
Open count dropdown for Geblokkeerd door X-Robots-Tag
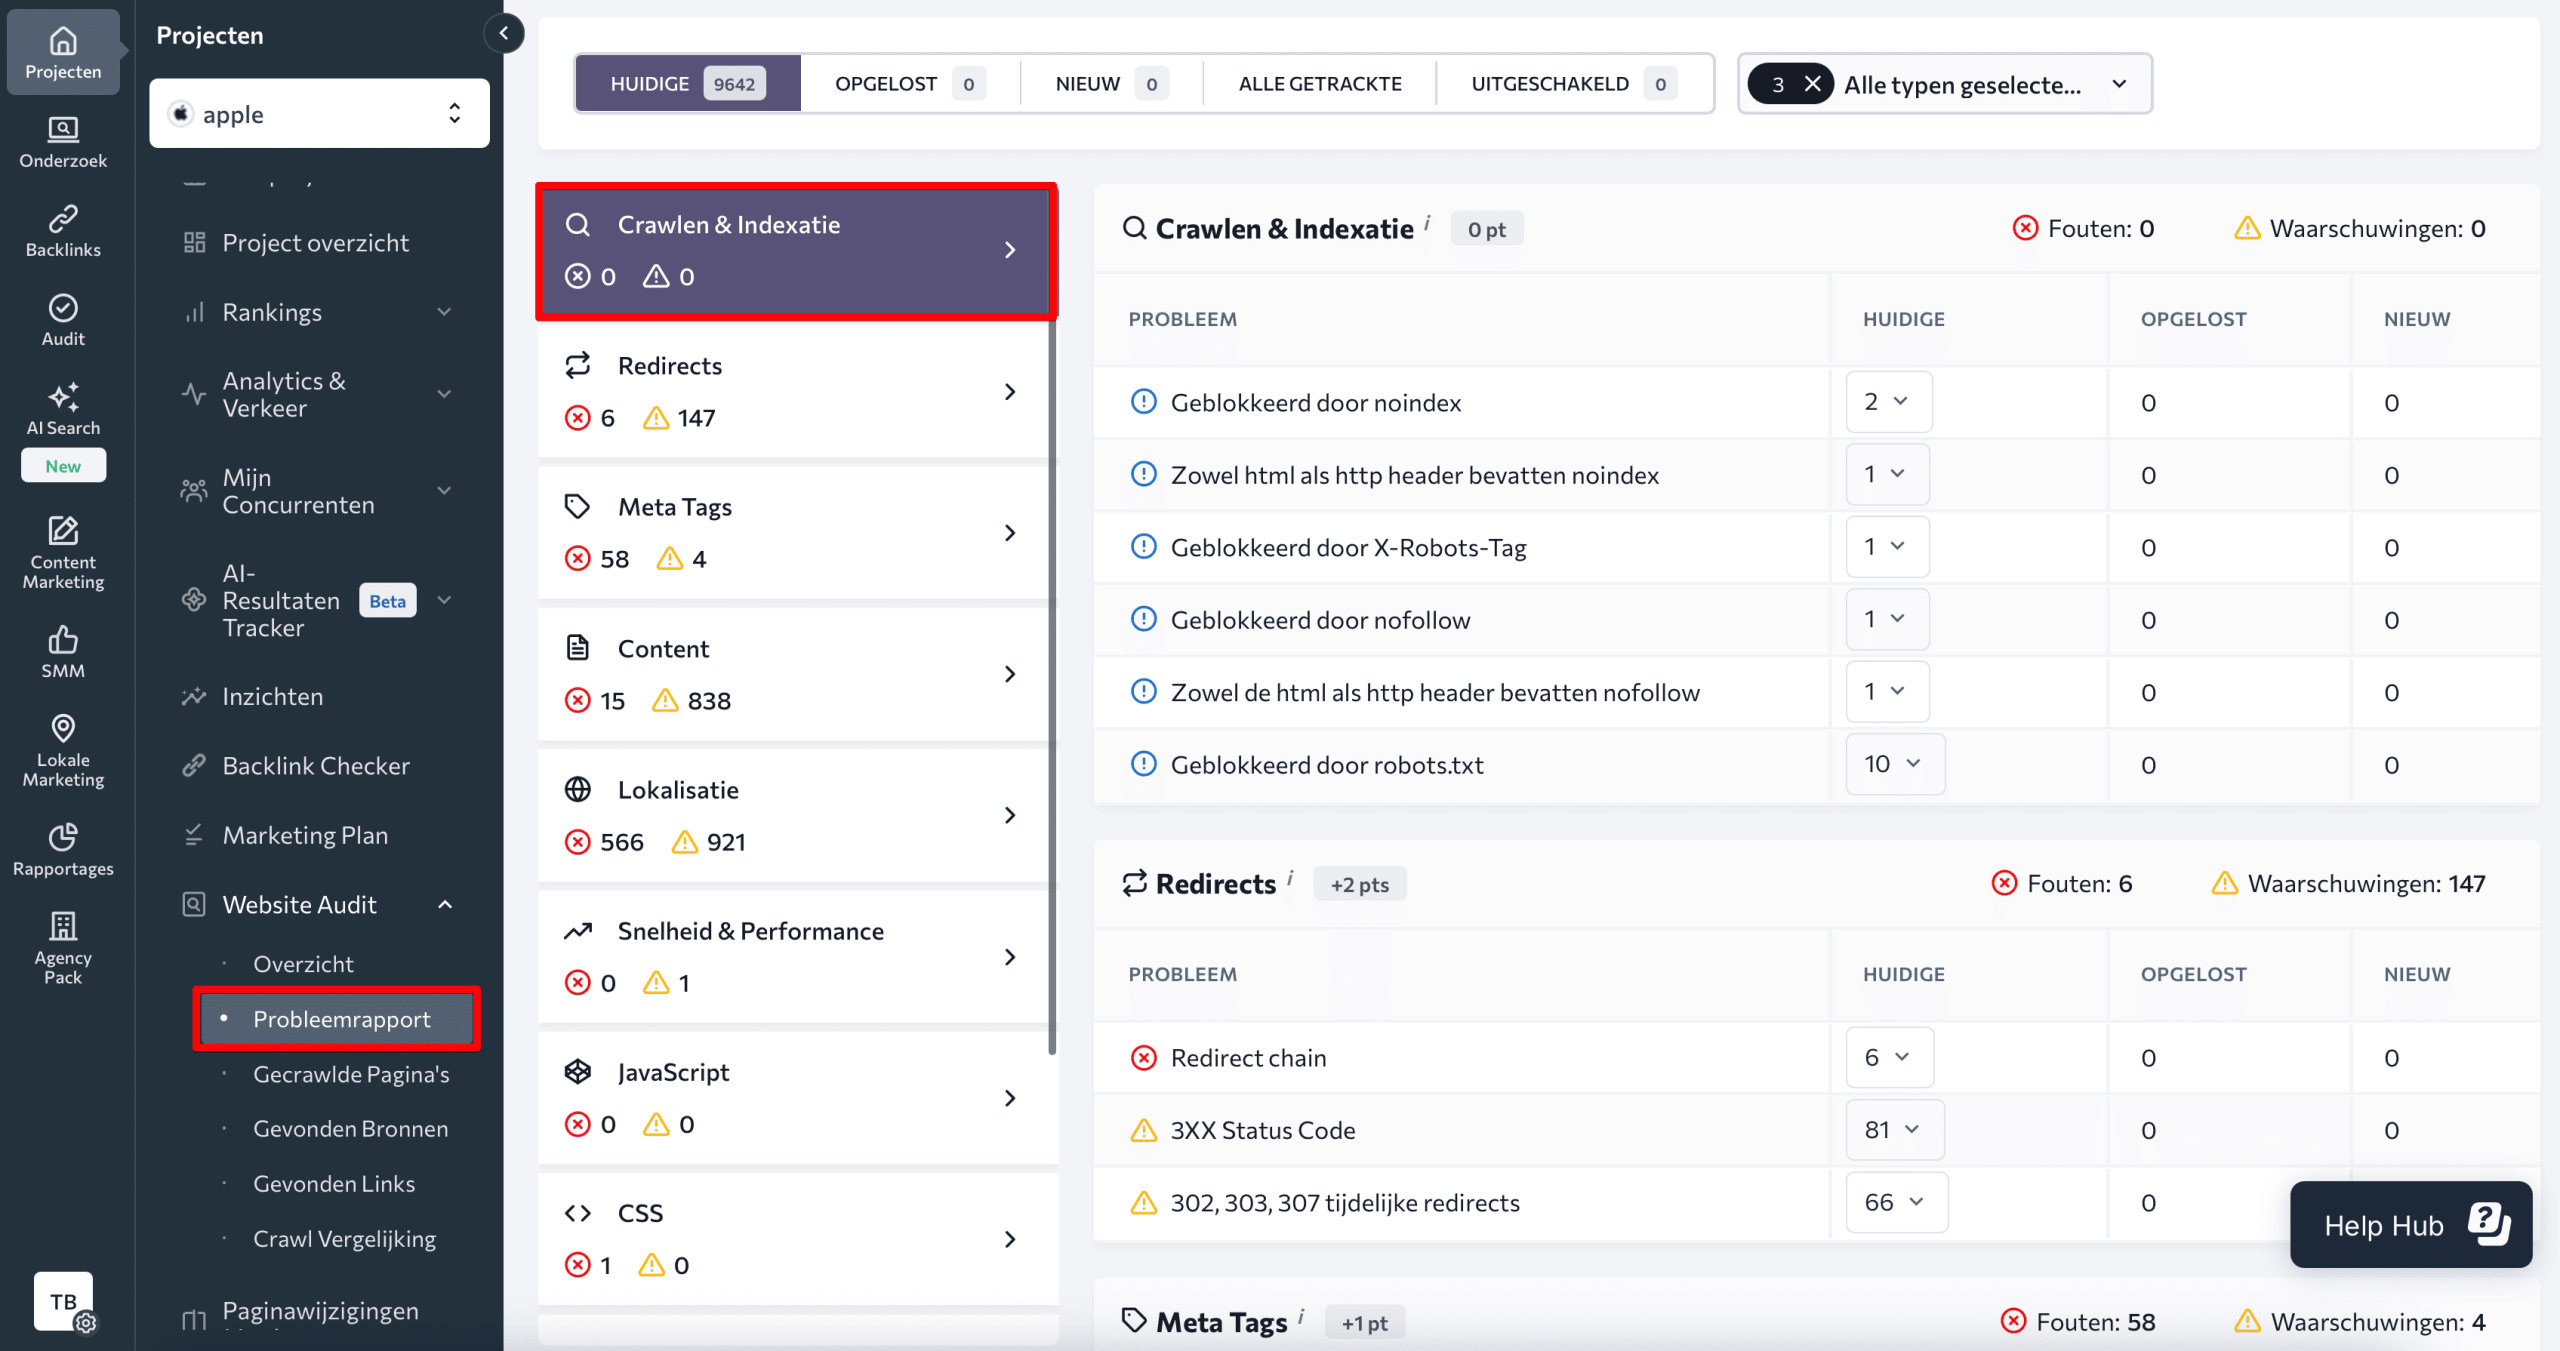click(1887, 547)
